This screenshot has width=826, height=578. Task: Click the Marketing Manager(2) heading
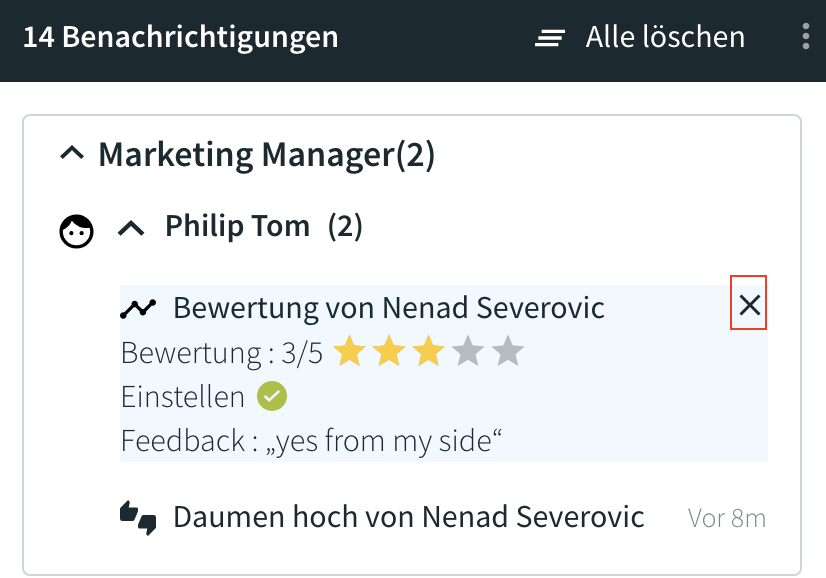point(267,155)
